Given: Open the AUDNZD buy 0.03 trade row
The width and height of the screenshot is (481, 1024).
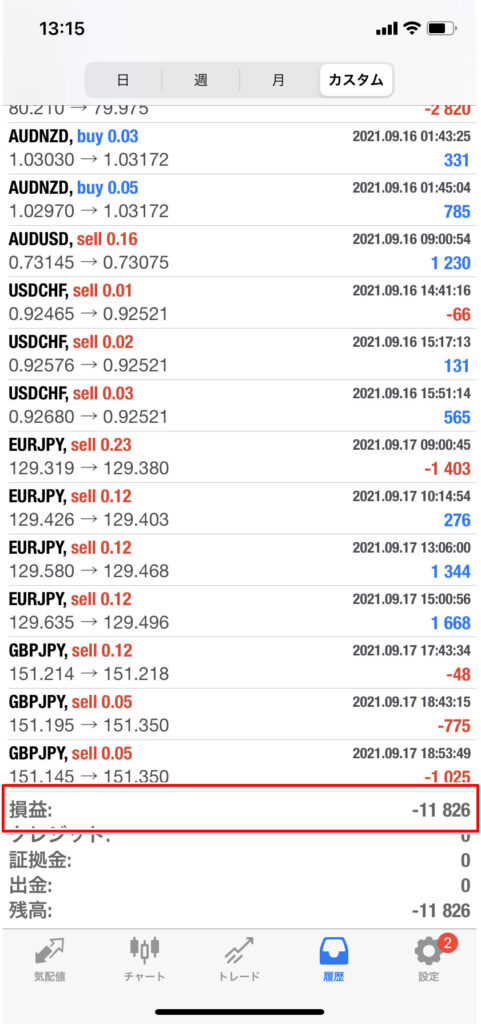Looking at the screenshot, I should click(240, 149).
